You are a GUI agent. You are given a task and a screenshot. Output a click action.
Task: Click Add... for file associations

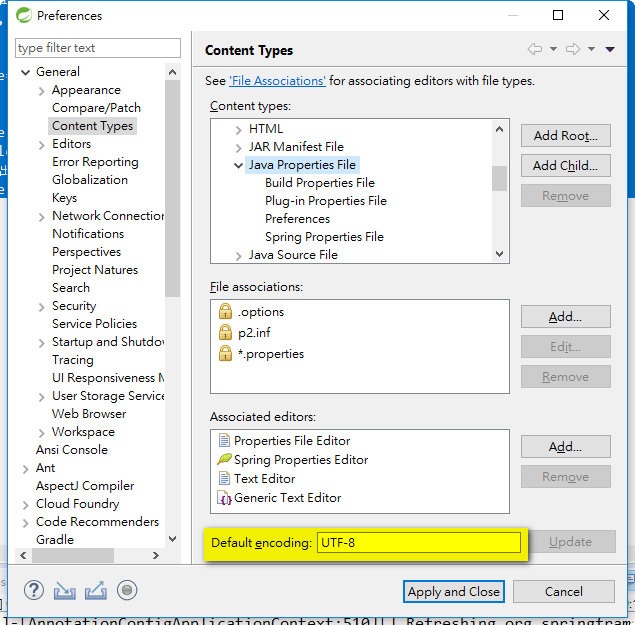(x=565, y=317)
